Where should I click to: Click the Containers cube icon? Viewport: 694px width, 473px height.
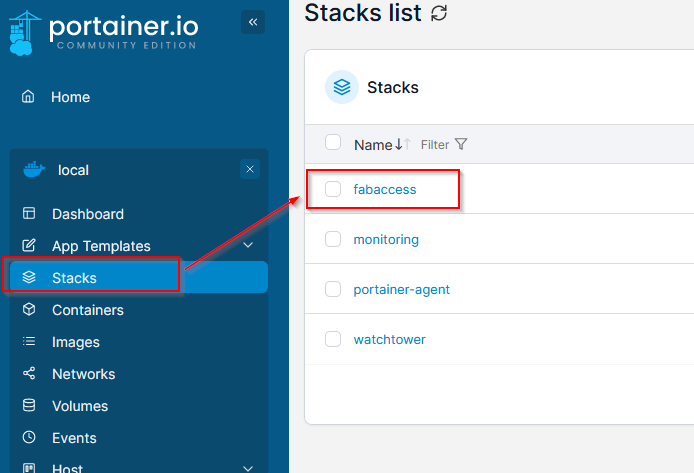pos(29,309)
